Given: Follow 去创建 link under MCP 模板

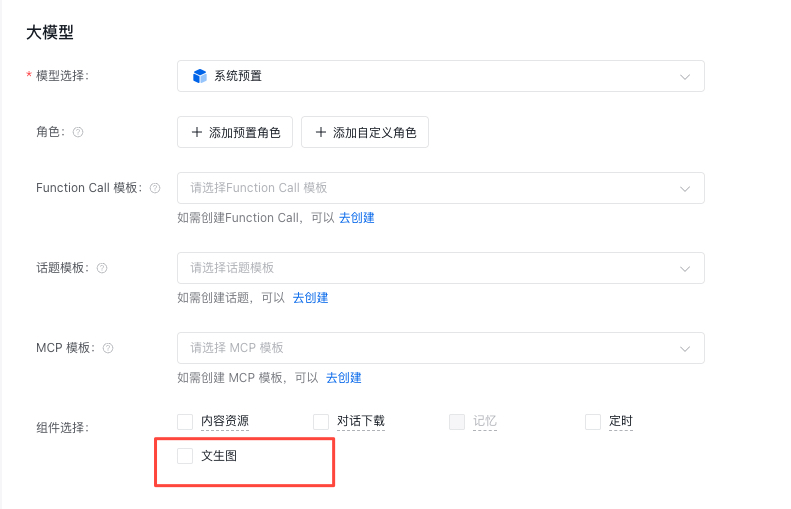Looking at the screenshot, I should coord(344,377).
